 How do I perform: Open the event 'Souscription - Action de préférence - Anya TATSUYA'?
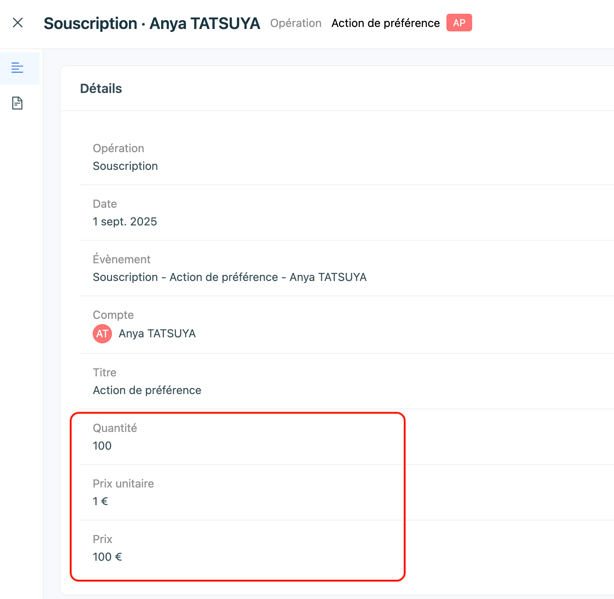pos(229,277)
